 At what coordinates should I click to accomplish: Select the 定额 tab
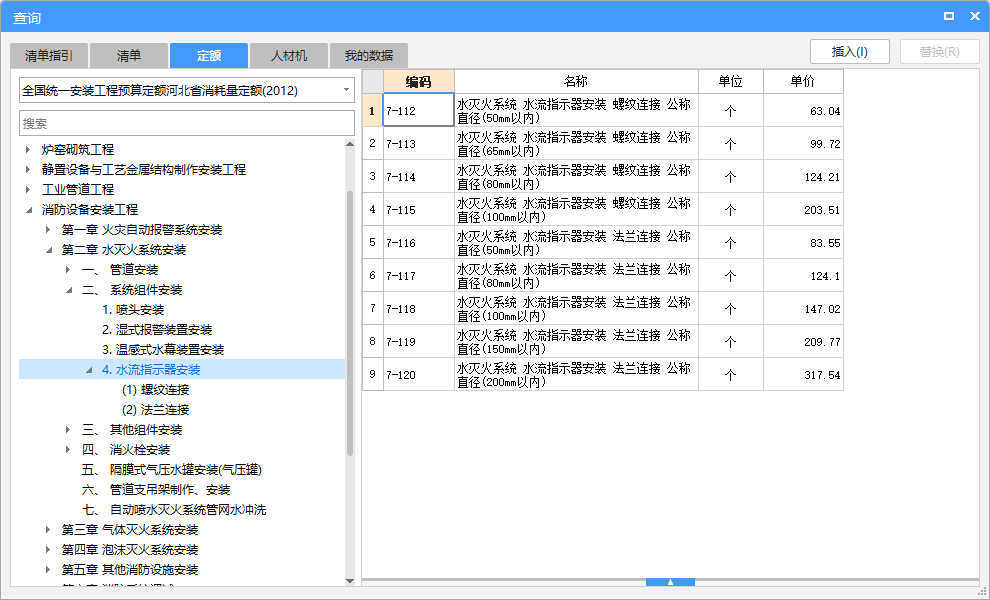pyautogui.click(x=209, y=56)
